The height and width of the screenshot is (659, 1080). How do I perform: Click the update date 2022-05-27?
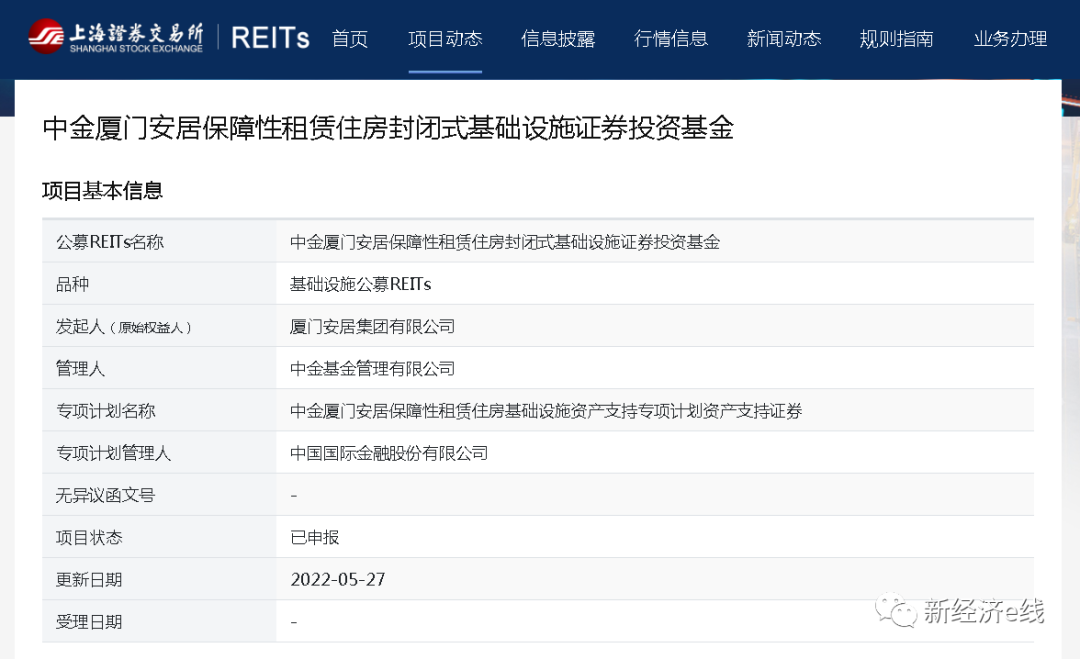[338, 579]
